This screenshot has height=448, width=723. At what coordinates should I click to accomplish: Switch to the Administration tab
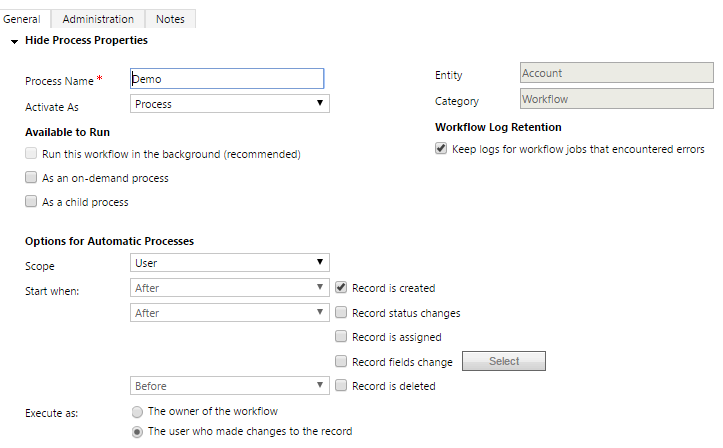click(98, 19)
